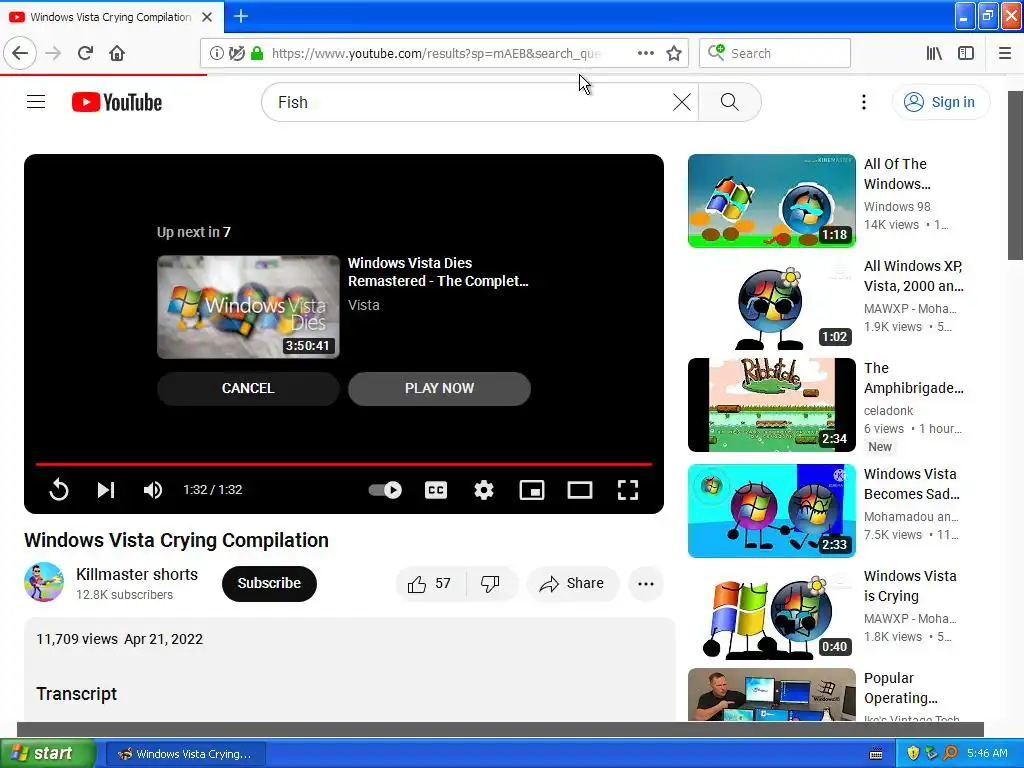Open the security shield tray icon
Image resolution: width=1024 pixels, height=768 pixels.
[x=912, y=754]
